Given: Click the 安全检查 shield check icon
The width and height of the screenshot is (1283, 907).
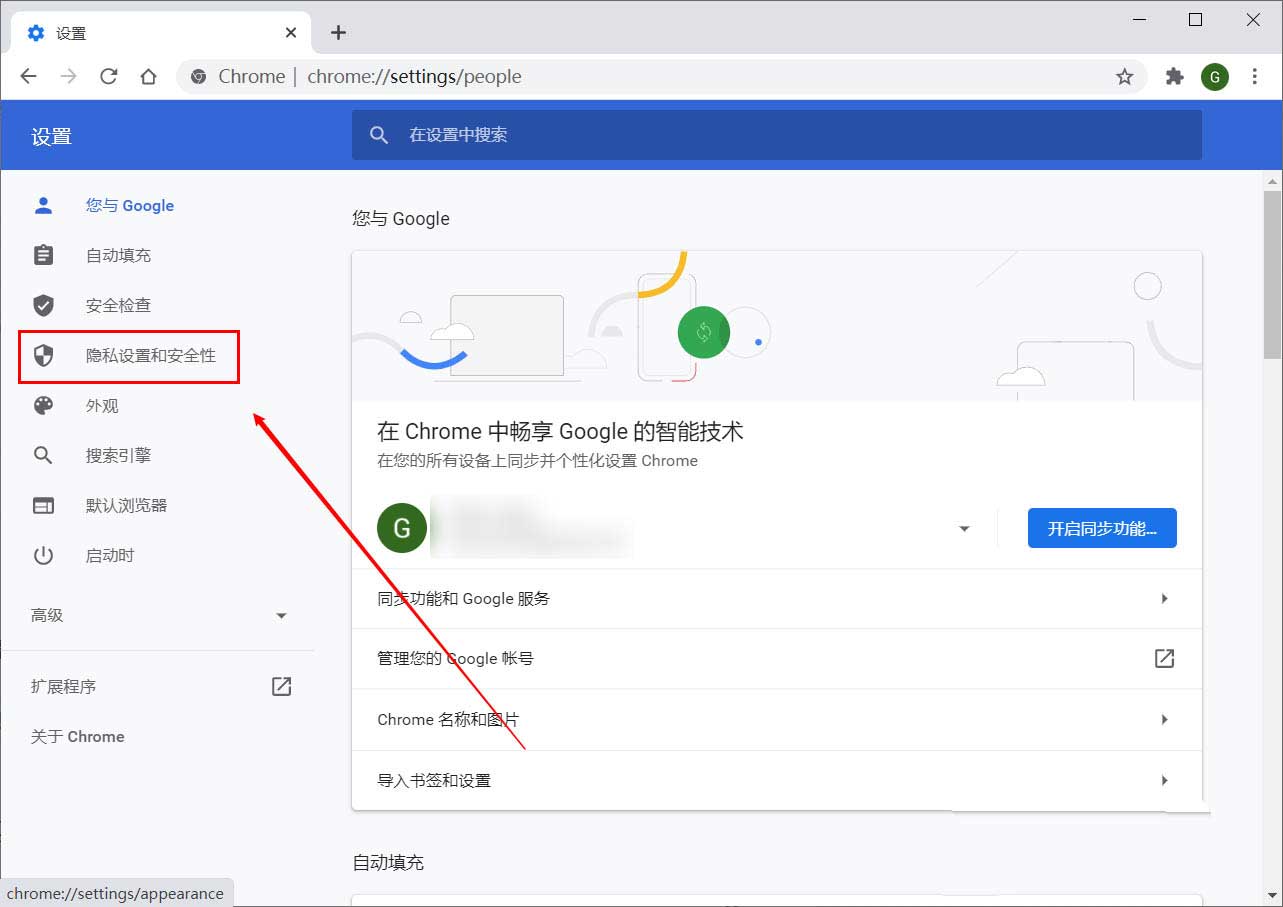Looking at the screenshot, I should pyautogui.click(x=43, y=305).
